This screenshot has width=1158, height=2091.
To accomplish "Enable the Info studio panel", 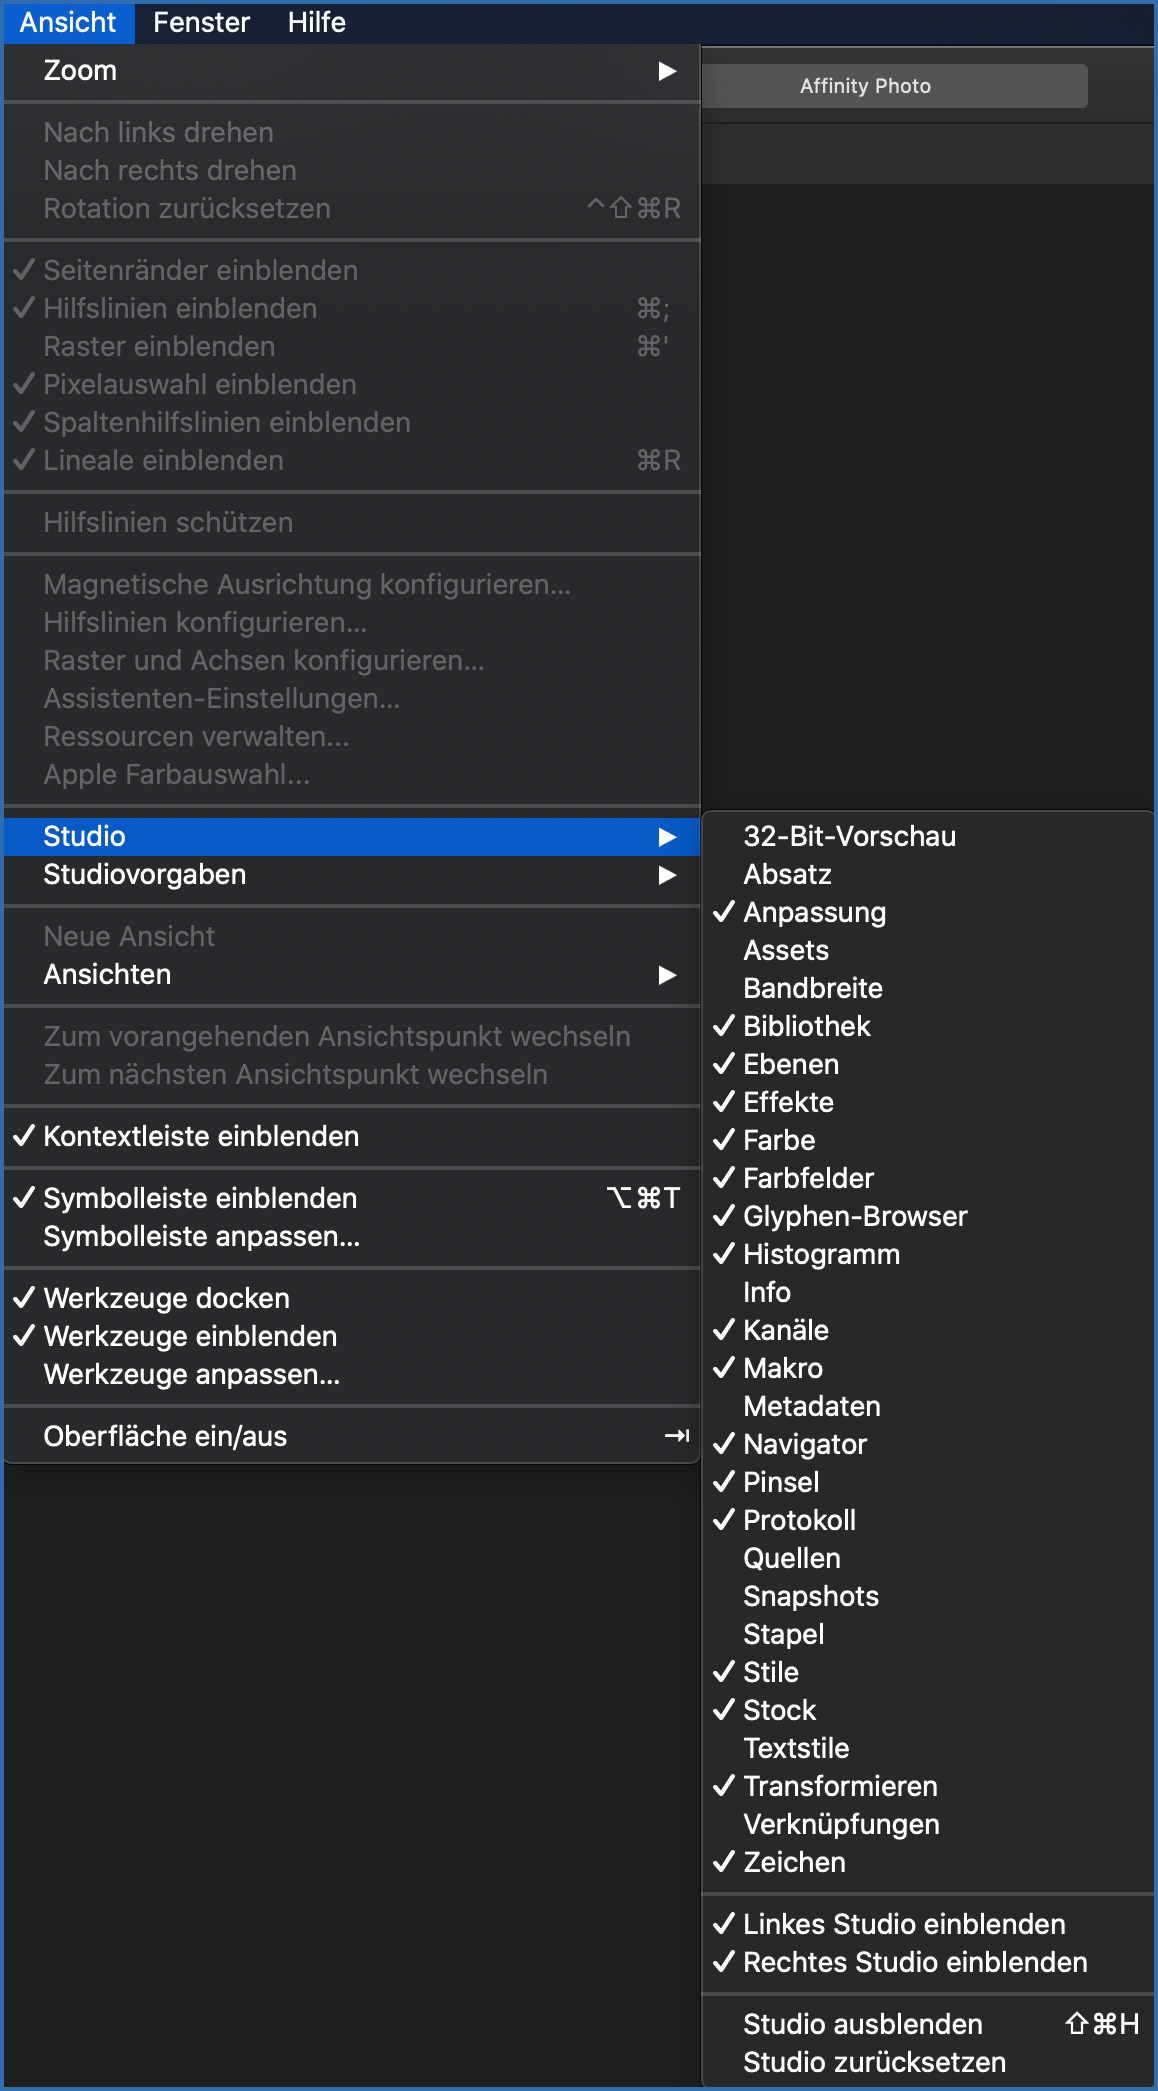I will (x=767, y=1293).
